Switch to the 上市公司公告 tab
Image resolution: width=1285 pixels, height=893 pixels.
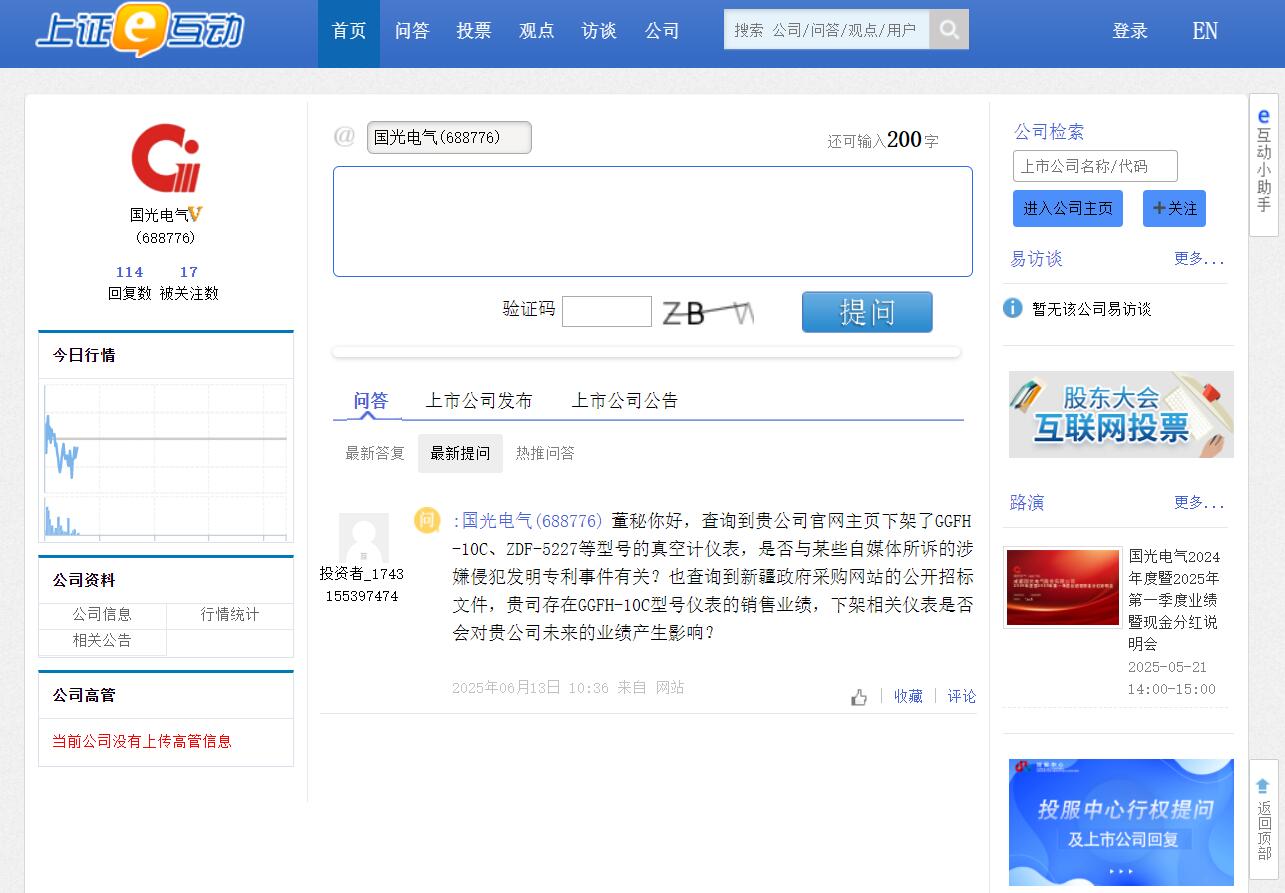coord(625,401)
